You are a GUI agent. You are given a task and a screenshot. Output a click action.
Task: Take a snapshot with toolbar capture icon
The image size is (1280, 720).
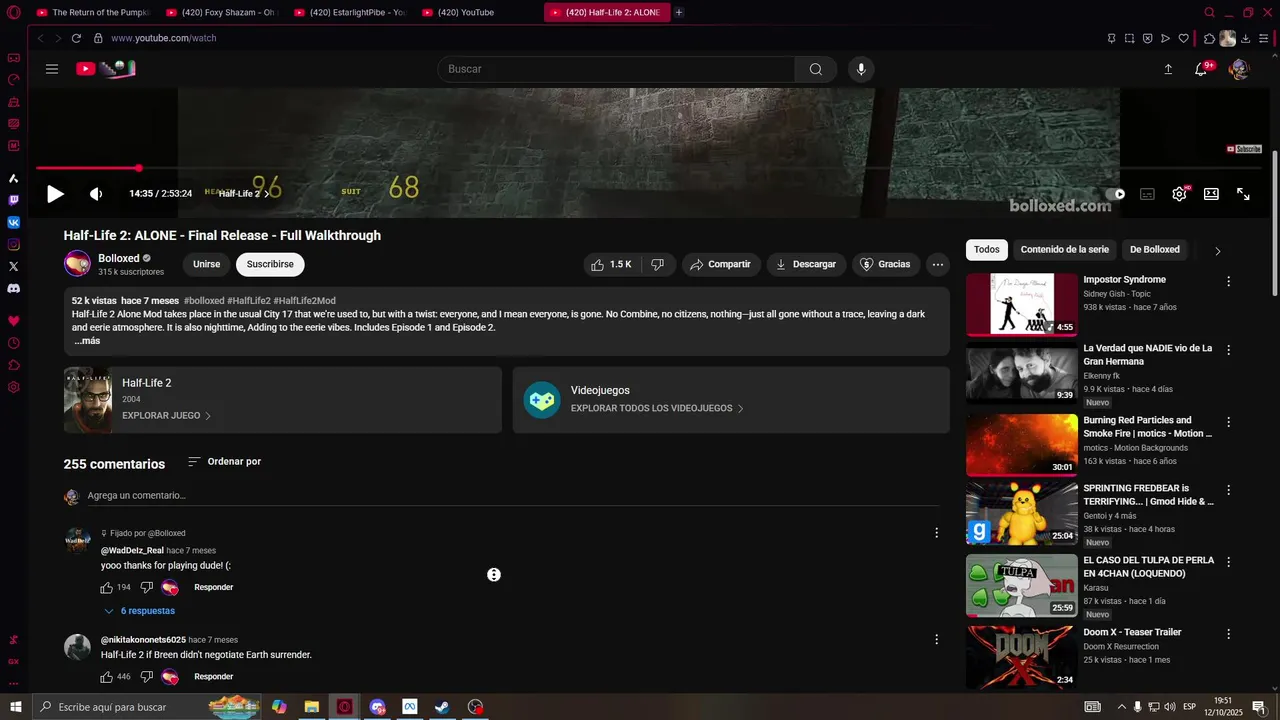[x=1129, y=38]
